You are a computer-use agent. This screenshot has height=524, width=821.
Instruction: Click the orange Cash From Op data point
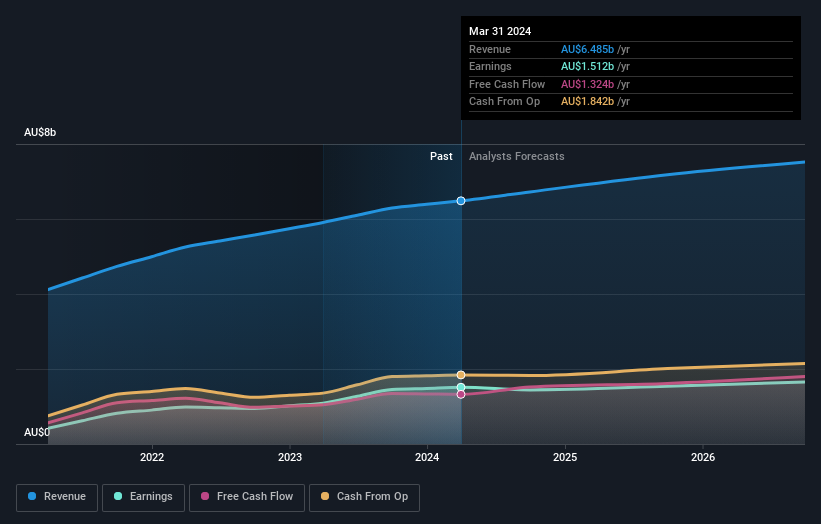(461, 375)
